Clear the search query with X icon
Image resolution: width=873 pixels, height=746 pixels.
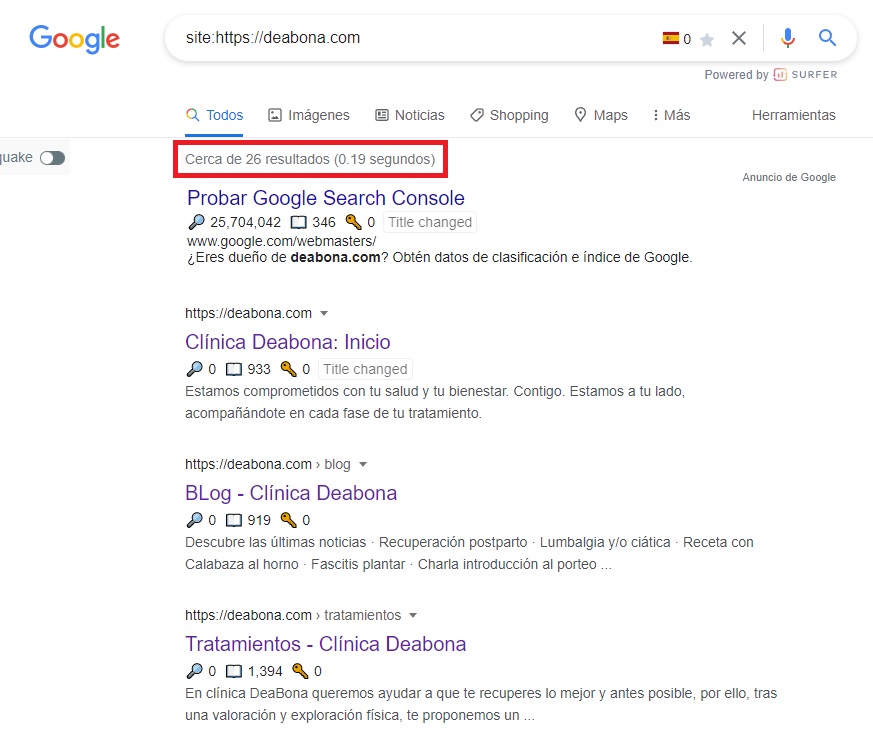coord(739,39)
